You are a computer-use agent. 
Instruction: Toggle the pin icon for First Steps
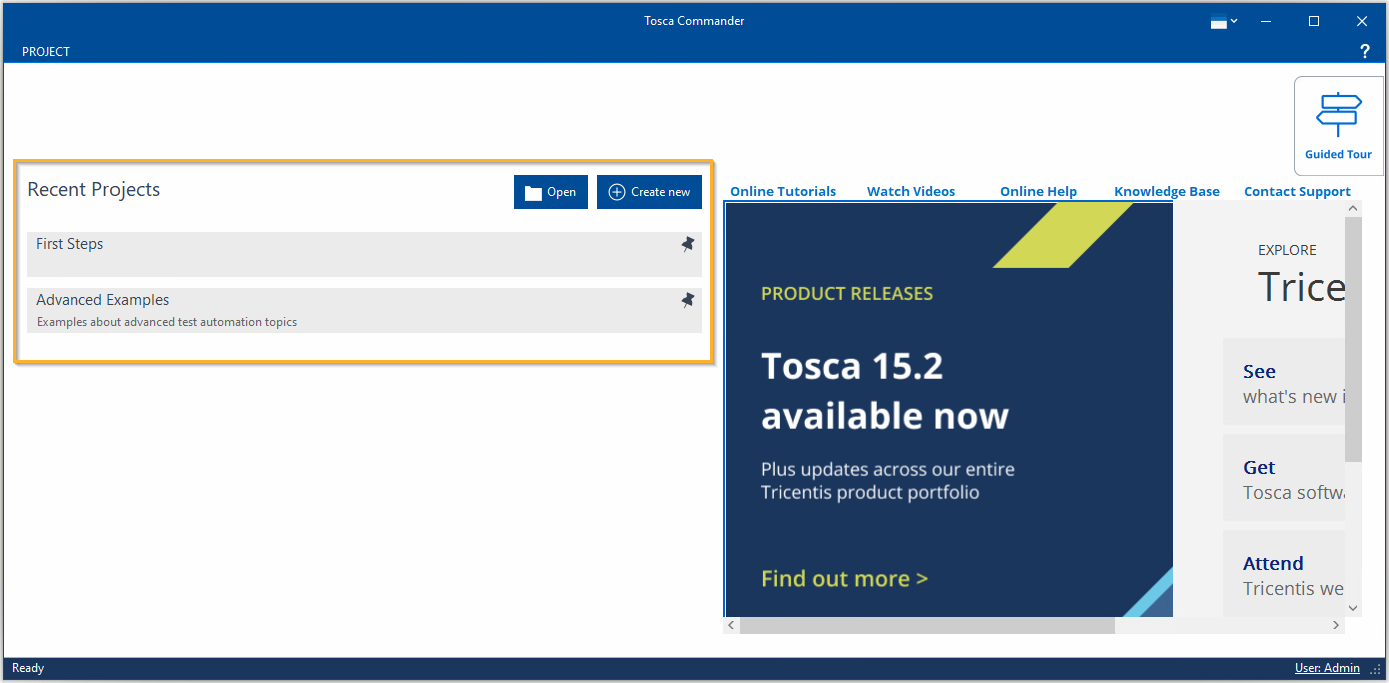click(688, 244)
